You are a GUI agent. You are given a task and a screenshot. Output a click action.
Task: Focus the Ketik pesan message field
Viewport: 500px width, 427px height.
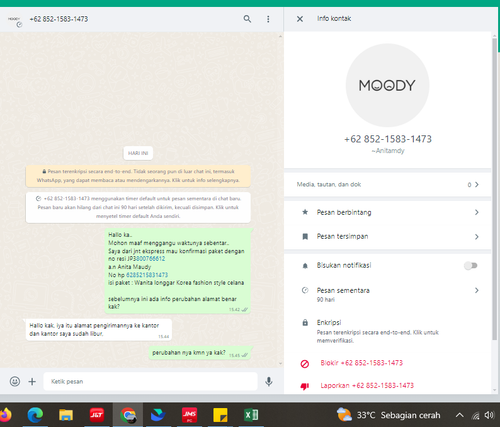tap(150, 381)
